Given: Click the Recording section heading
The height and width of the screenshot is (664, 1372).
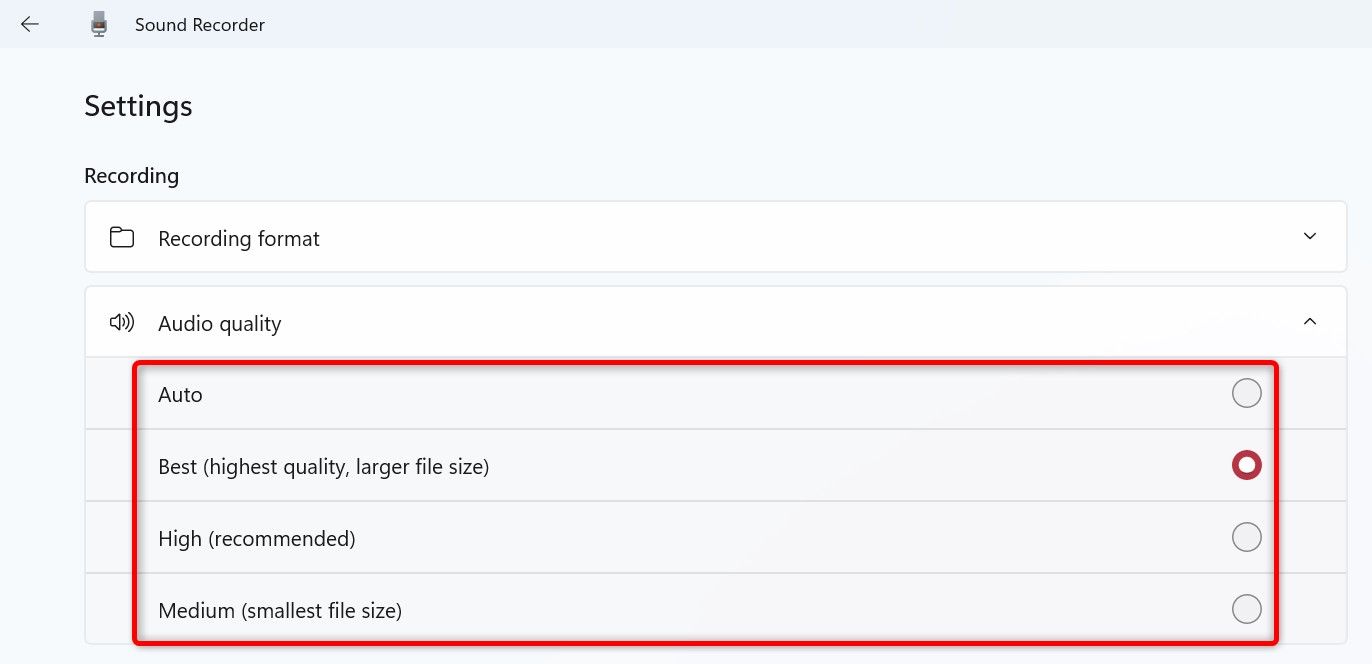Looking at the screenshot, I should (x=131, y=176).
